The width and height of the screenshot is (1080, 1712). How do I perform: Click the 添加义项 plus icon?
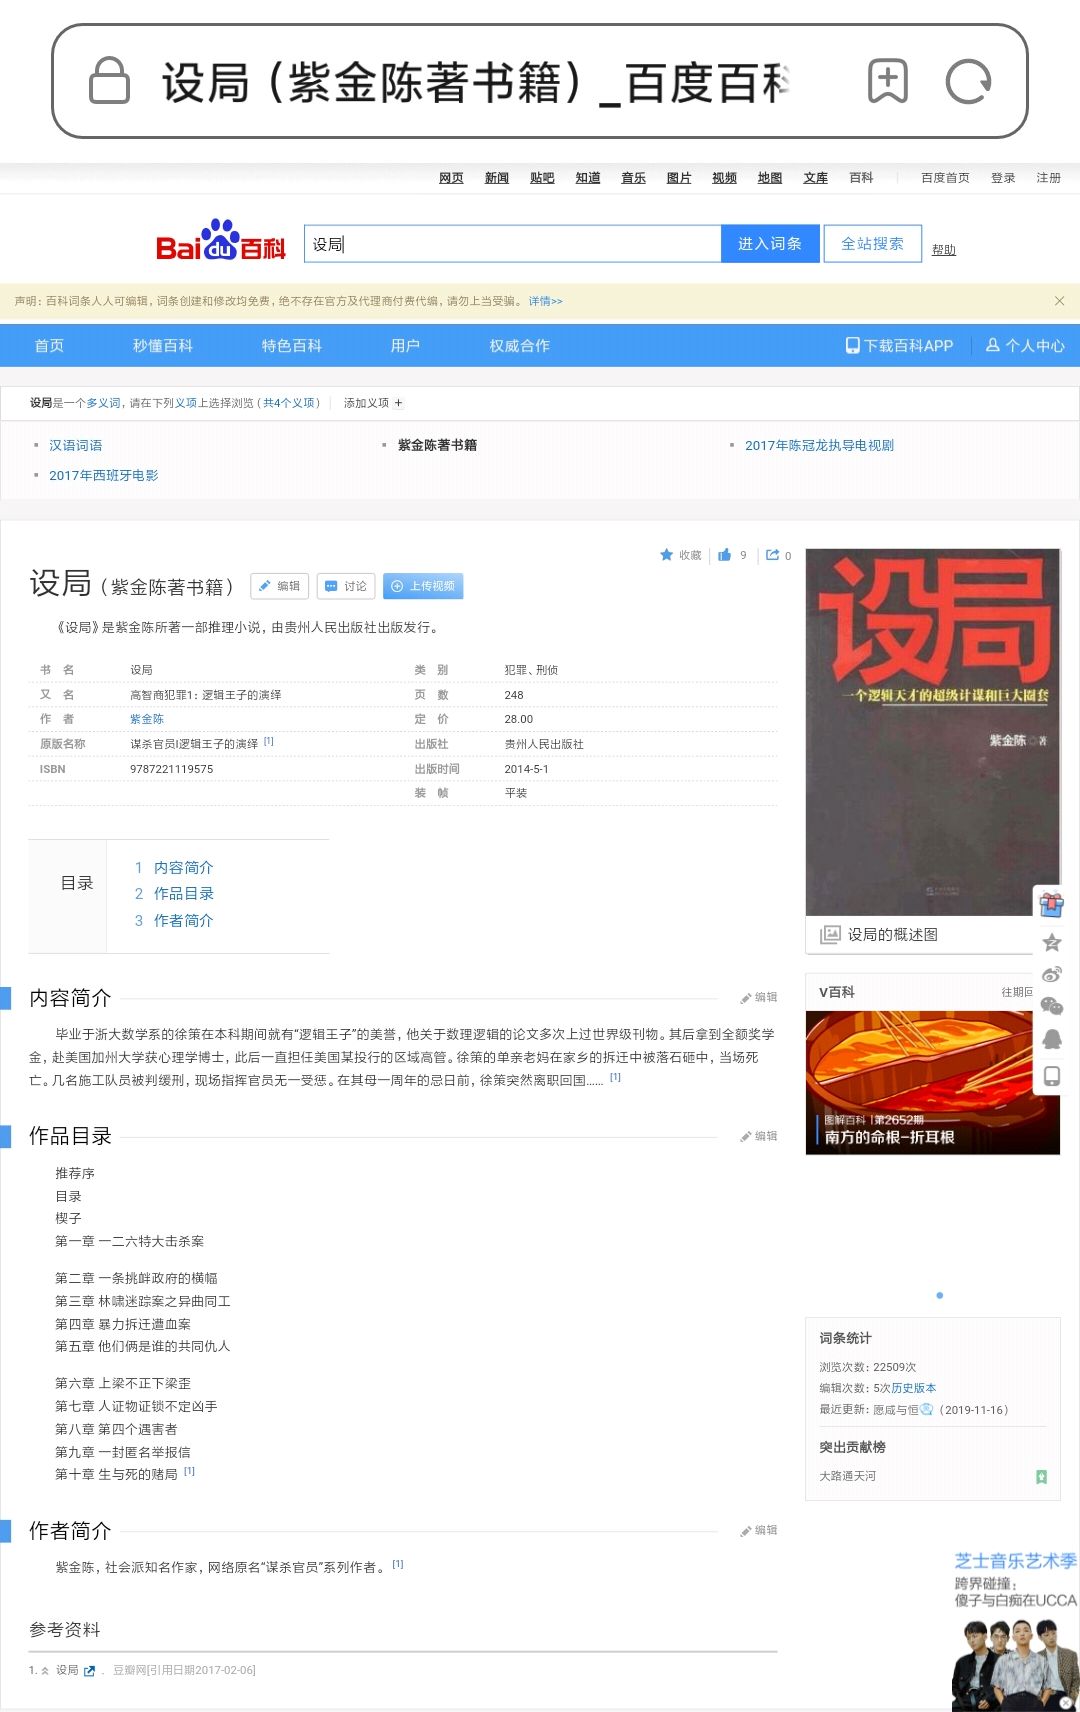pos(398,403)
